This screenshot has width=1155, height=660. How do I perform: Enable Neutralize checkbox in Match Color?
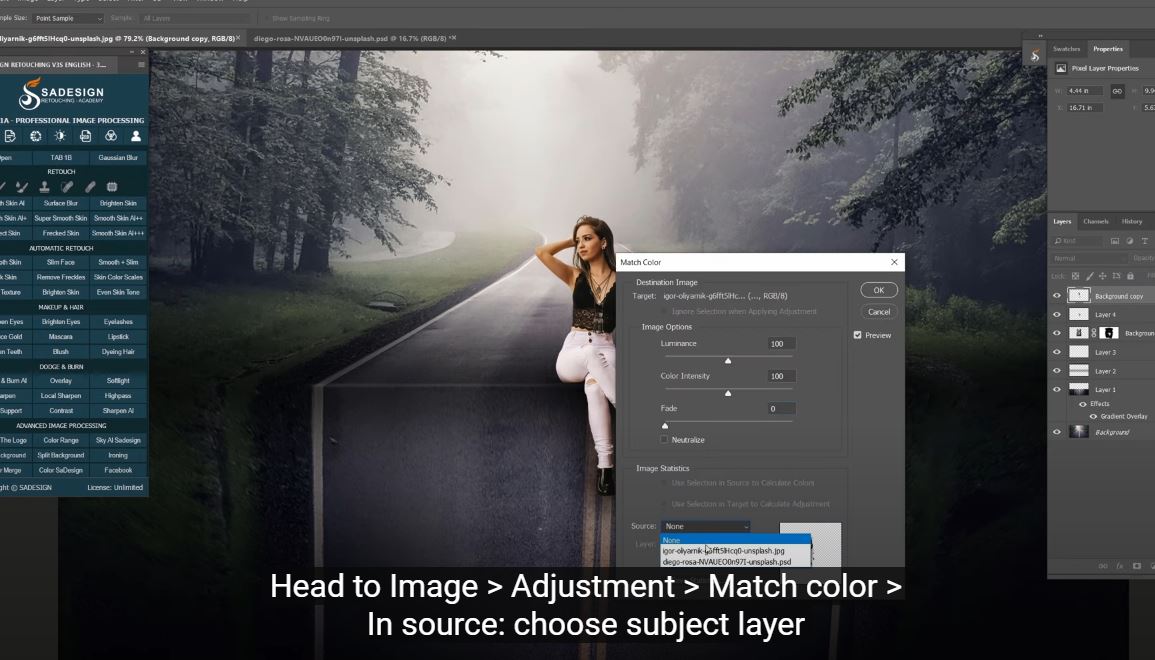click(664, 440)
